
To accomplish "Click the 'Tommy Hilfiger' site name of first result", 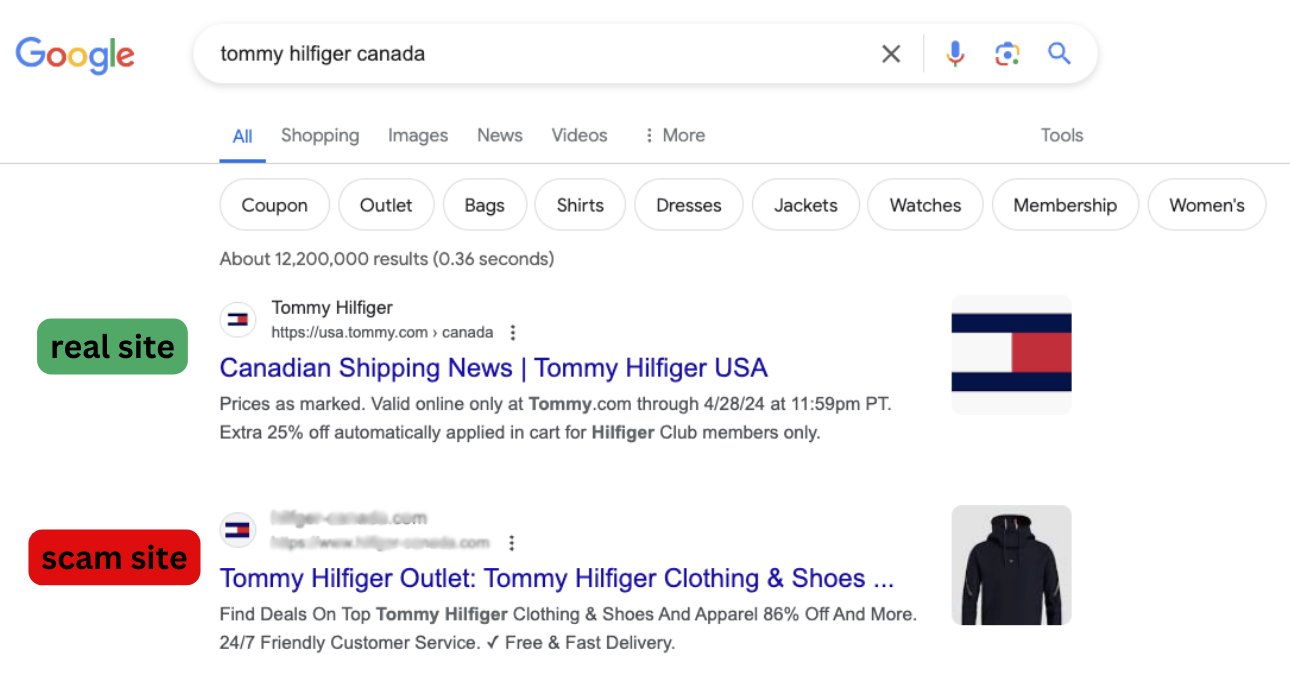I will click(x=332, y=308).
